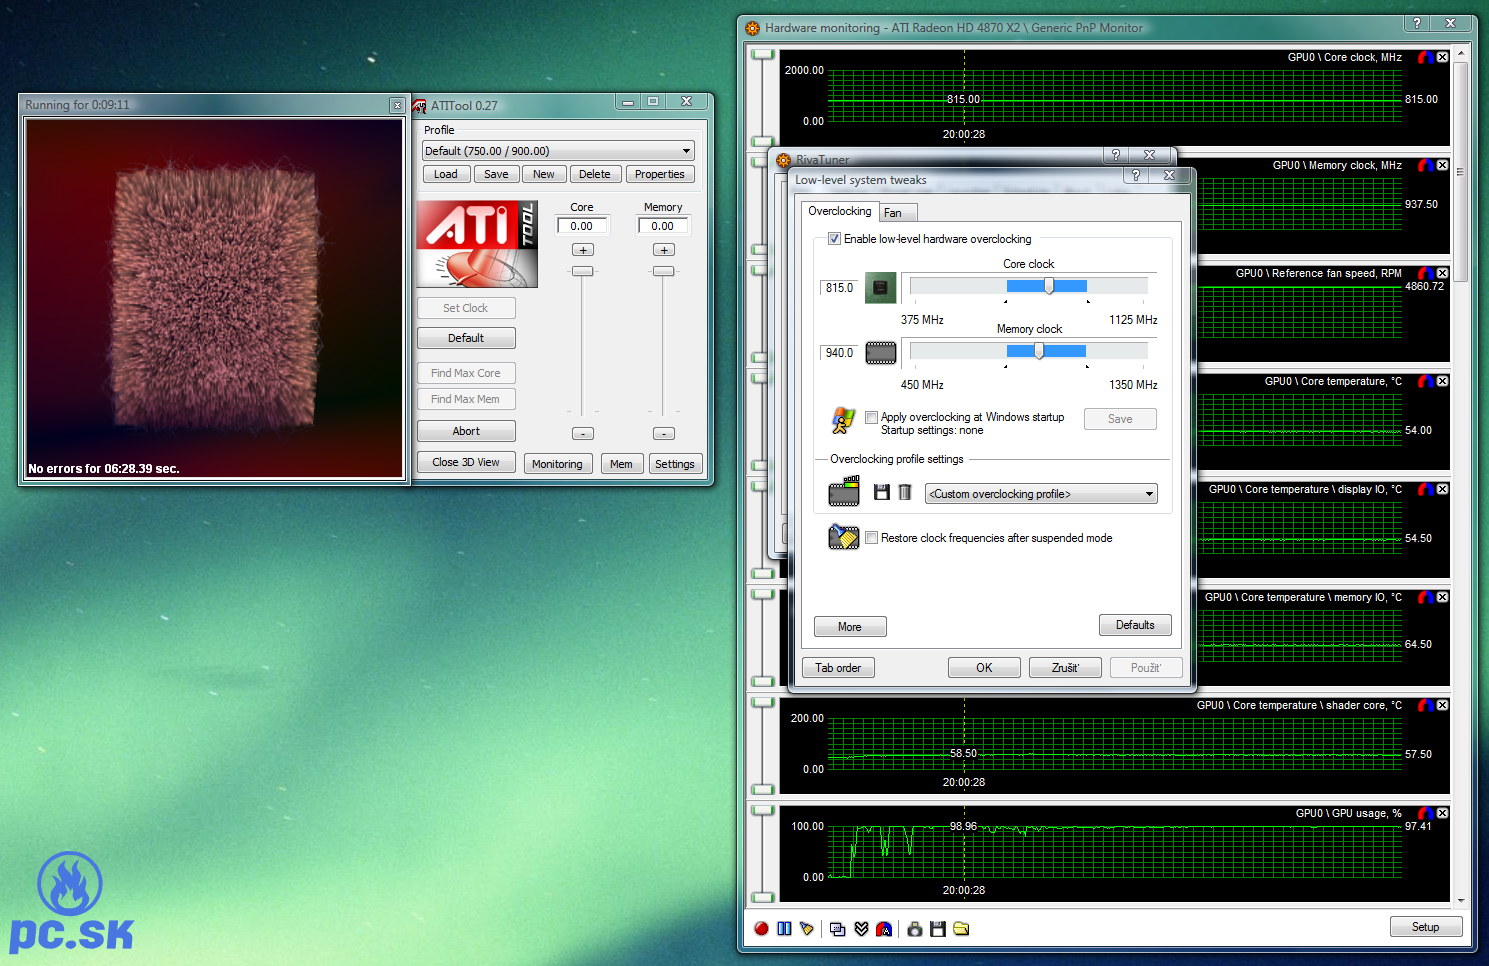1489x966 pixels.
Task: Click the Tab order button
Action: tap(838, 668)
